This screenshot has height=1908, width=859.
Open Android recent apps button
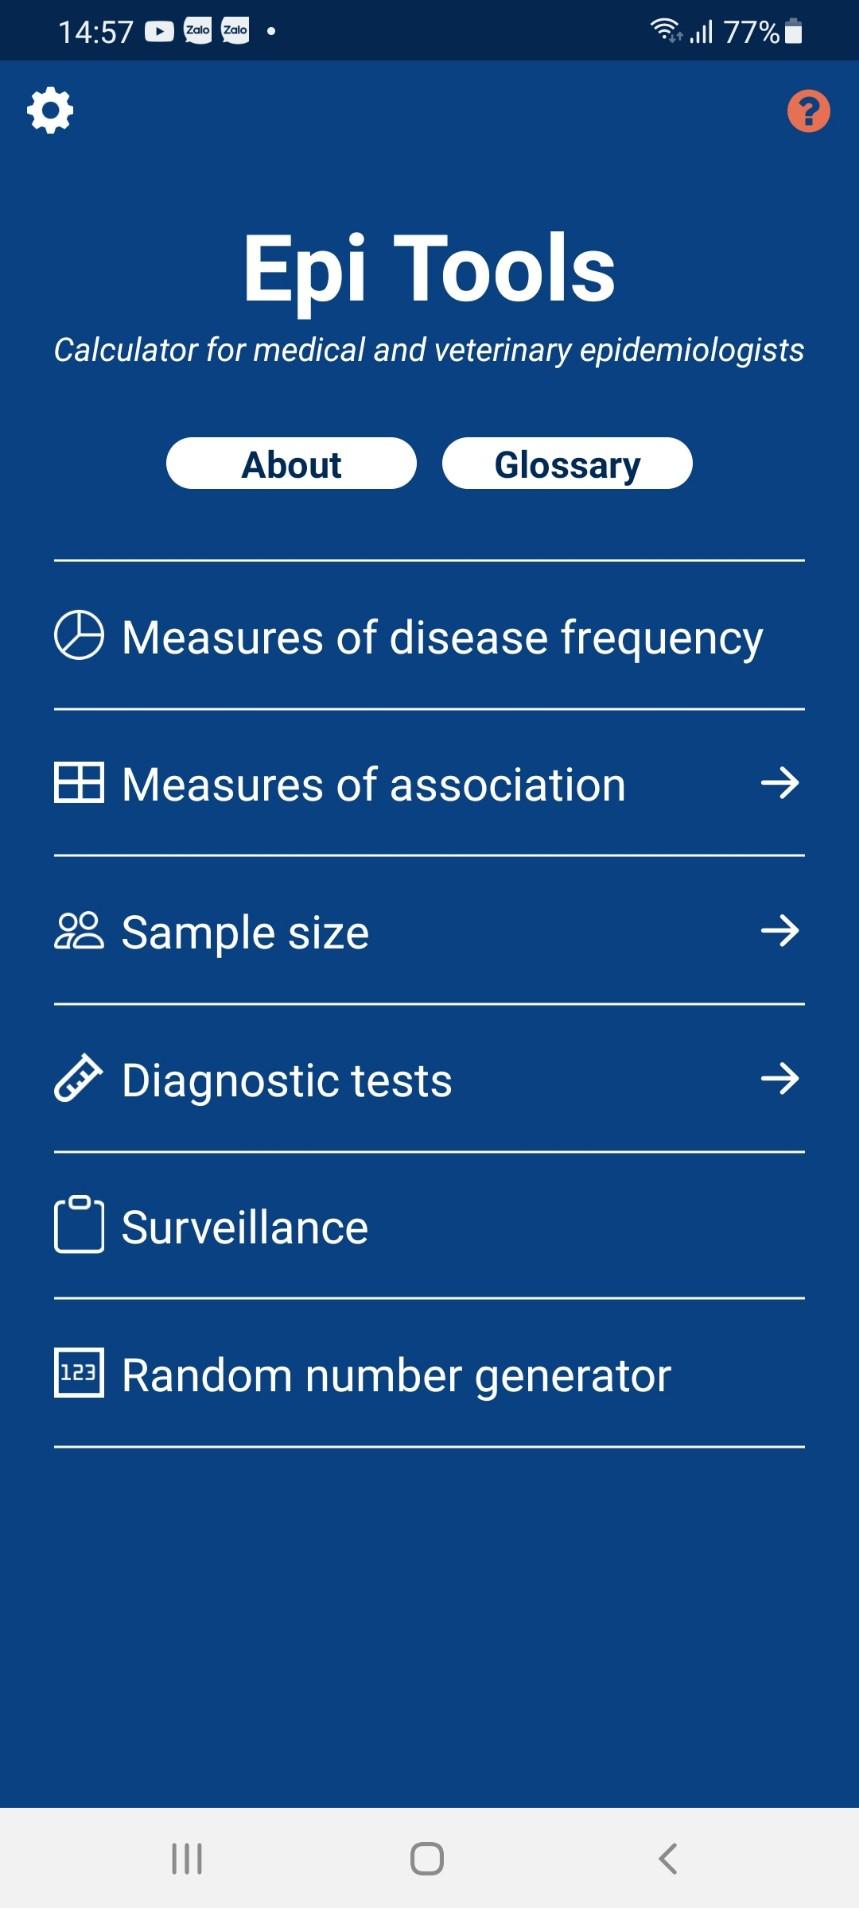click(187, 1858)
